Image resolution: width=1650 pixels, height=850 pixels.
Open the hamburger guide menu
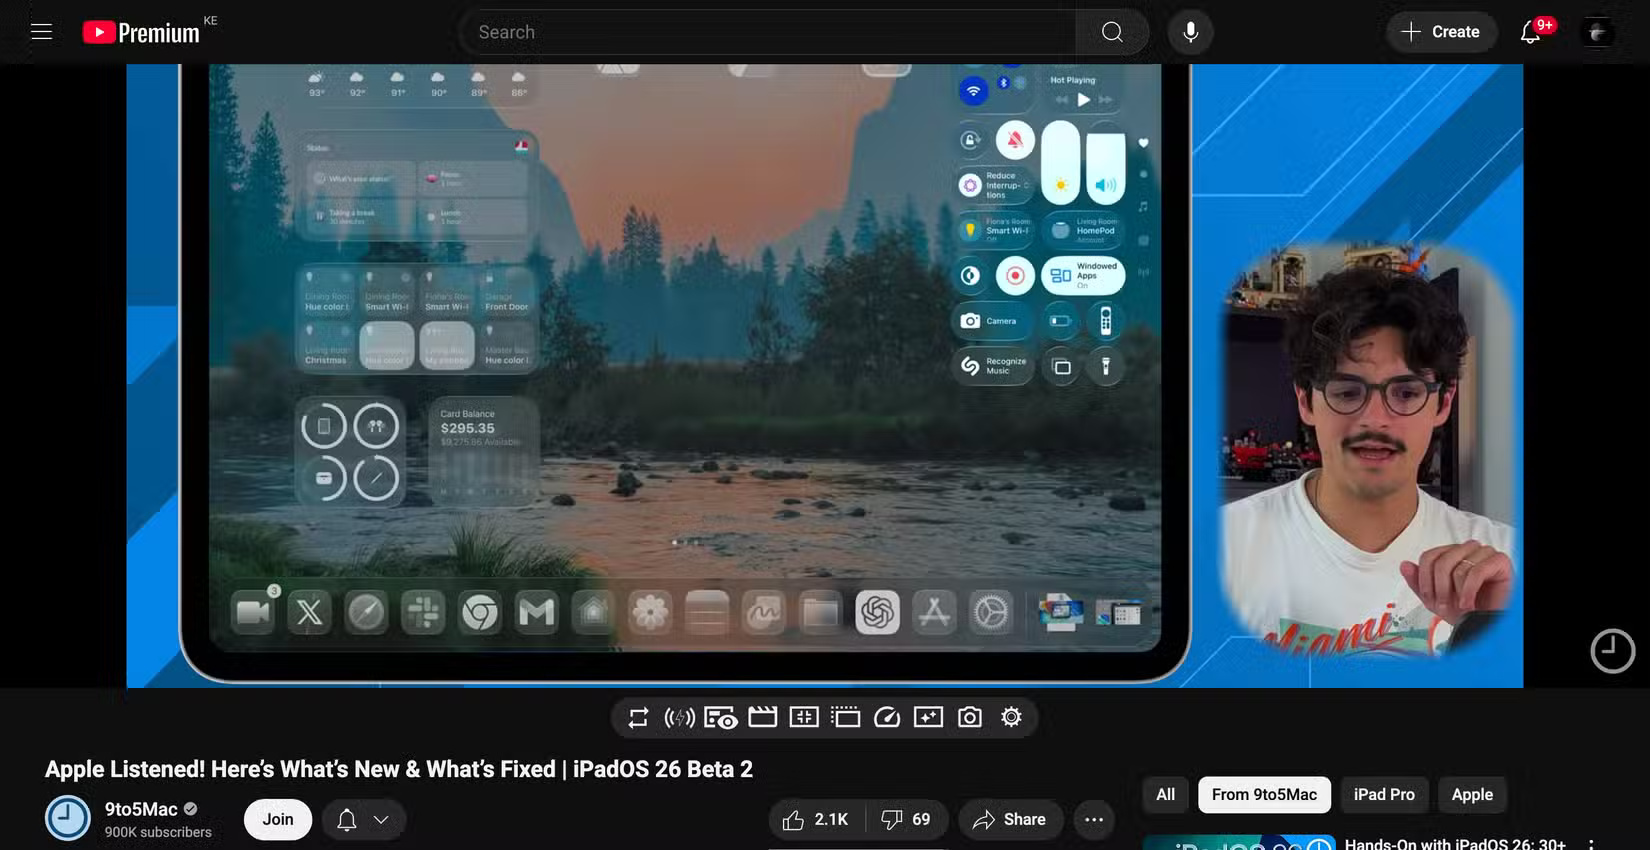click(x=41, y=32)
